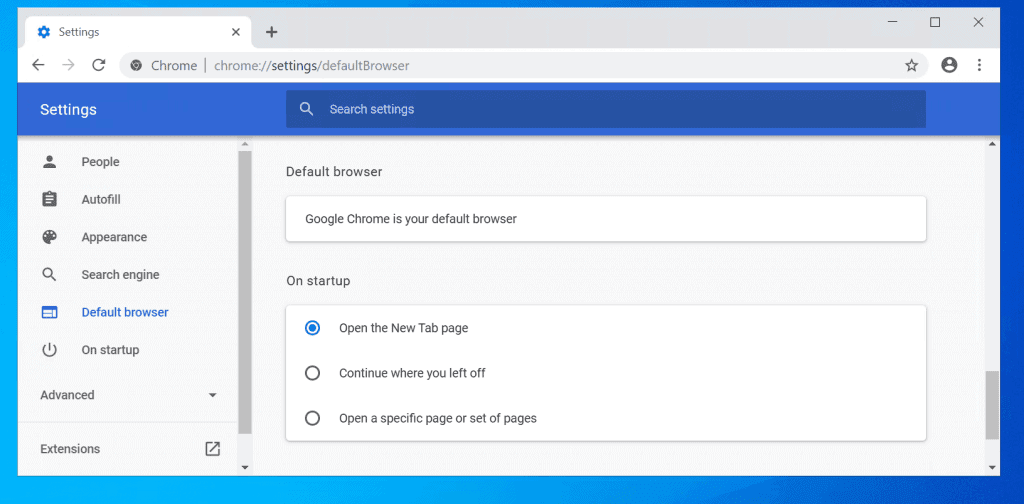Click the main page scroll down arrow
The width and height of the screenshot is (1024, 504).
pos(992,467)
